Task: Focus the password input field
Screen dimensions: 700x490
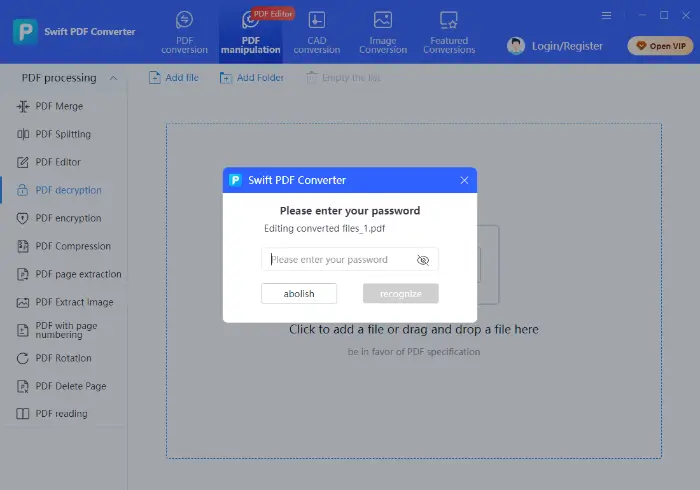Action: click(x=350, y=259)
